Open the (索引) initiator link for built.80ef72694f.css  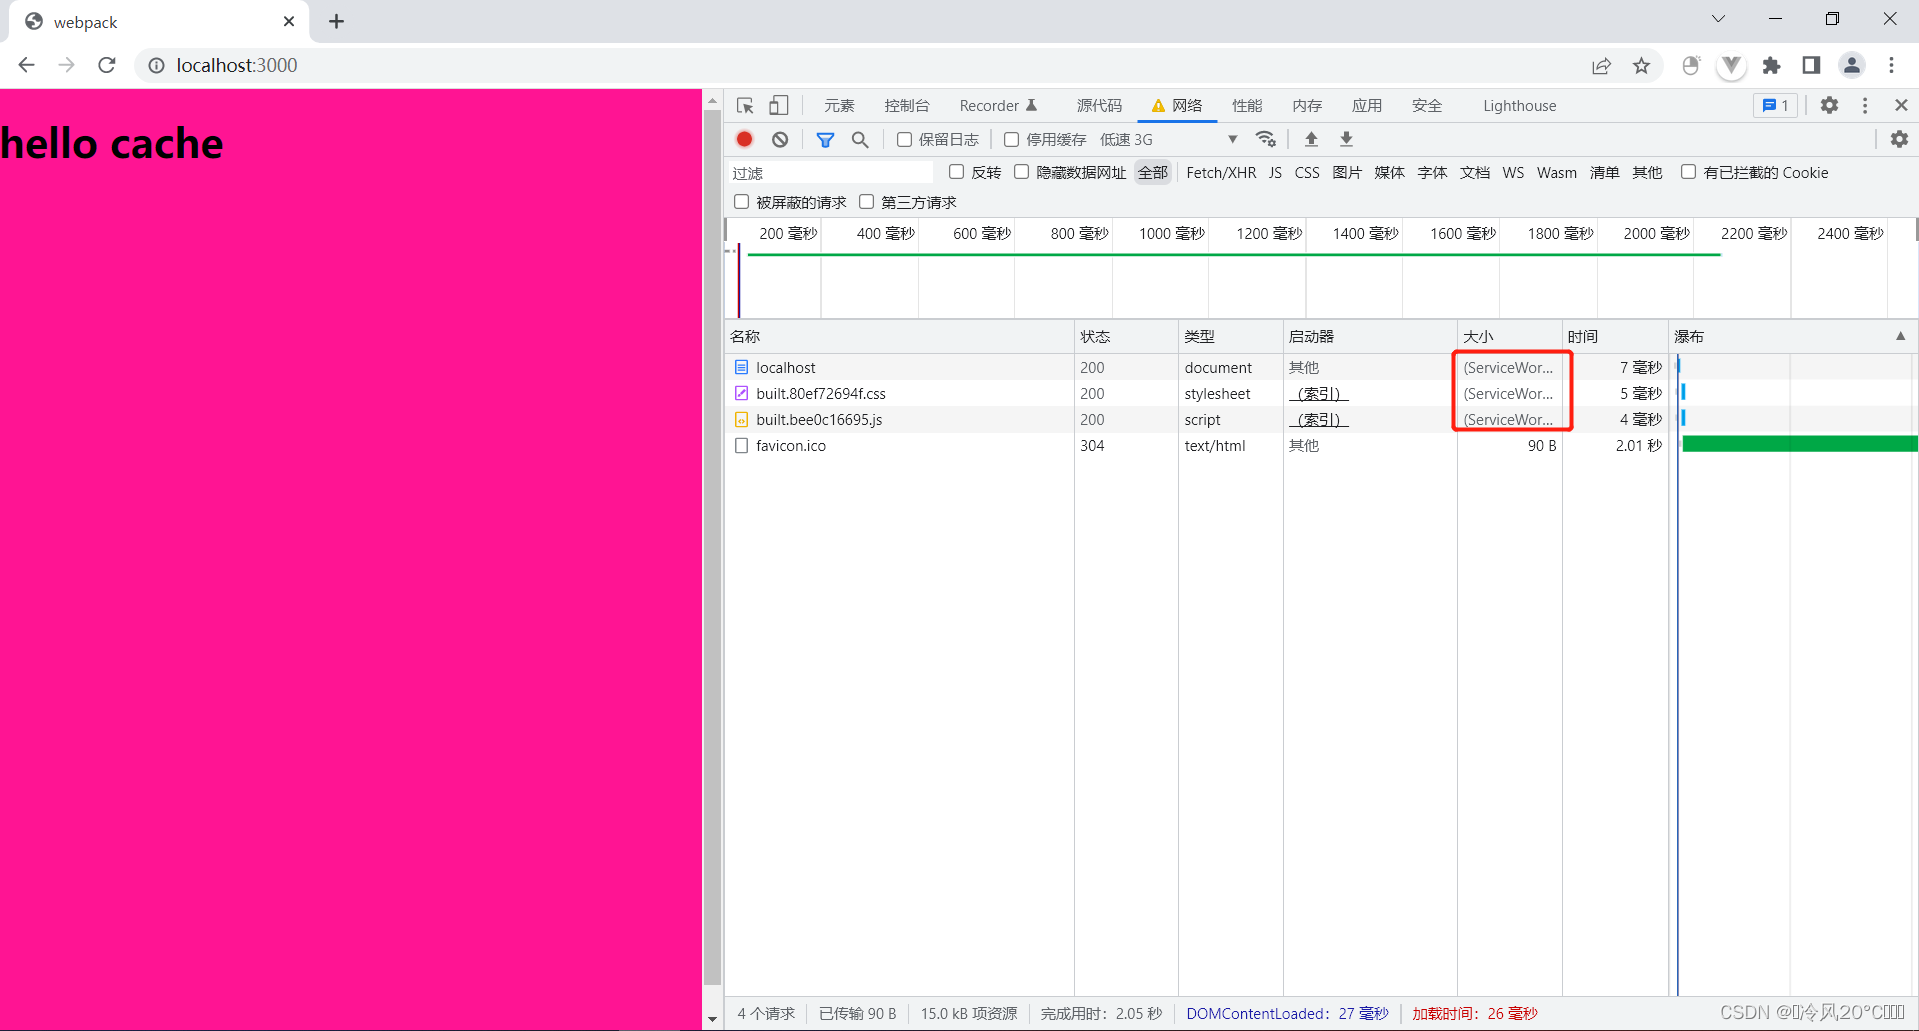(x=1318, y=393)
